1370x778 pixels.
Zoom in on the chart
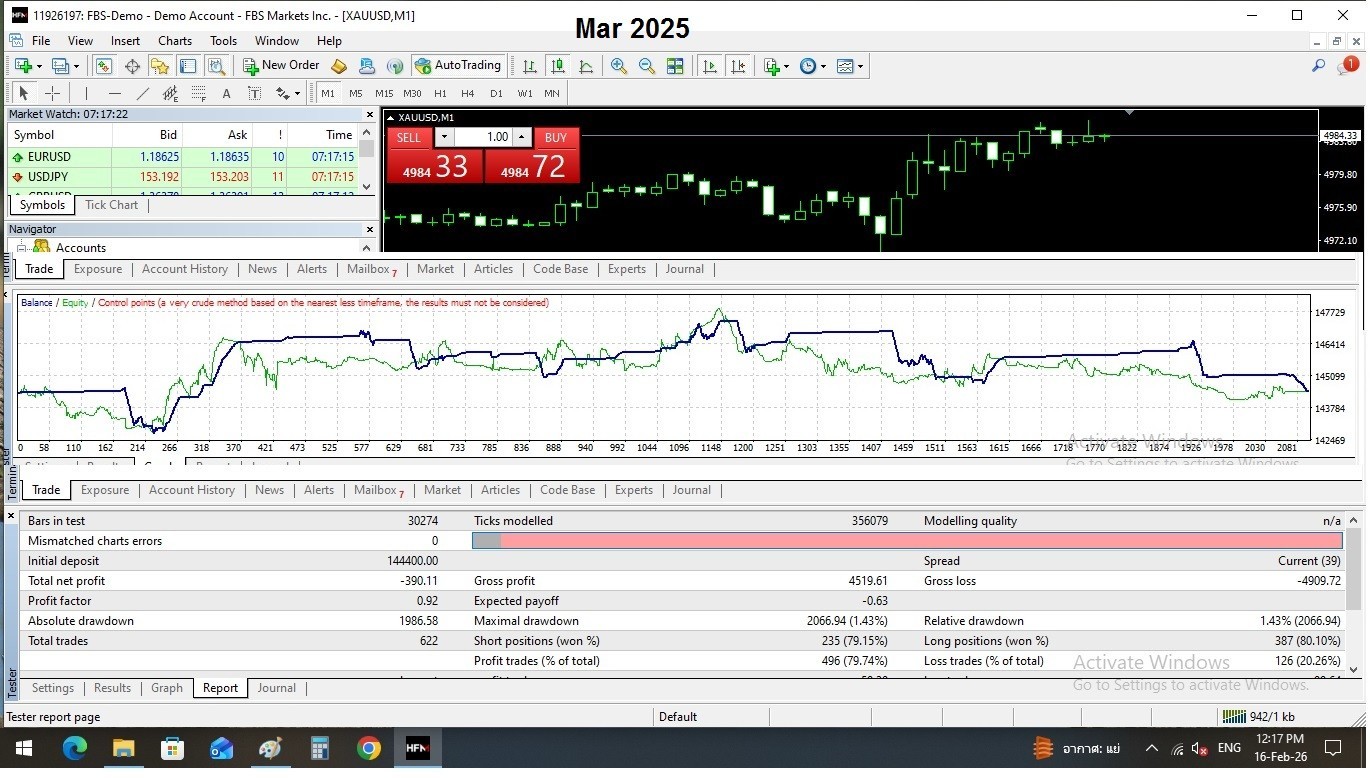click(x=619, y=66)
